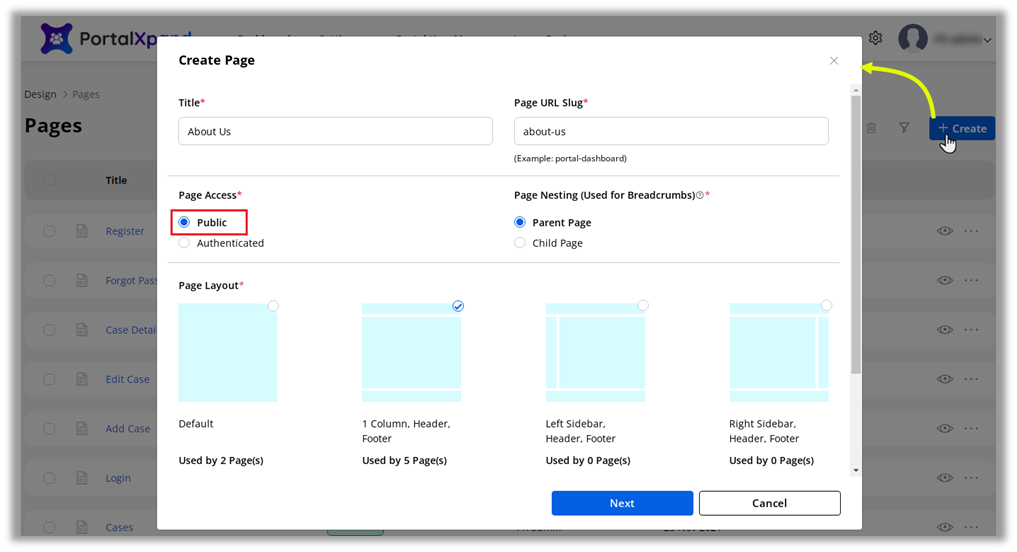1017x552 pixels.
Task: Go to Design in the breadcrumb
Action: tap(40, 94)
